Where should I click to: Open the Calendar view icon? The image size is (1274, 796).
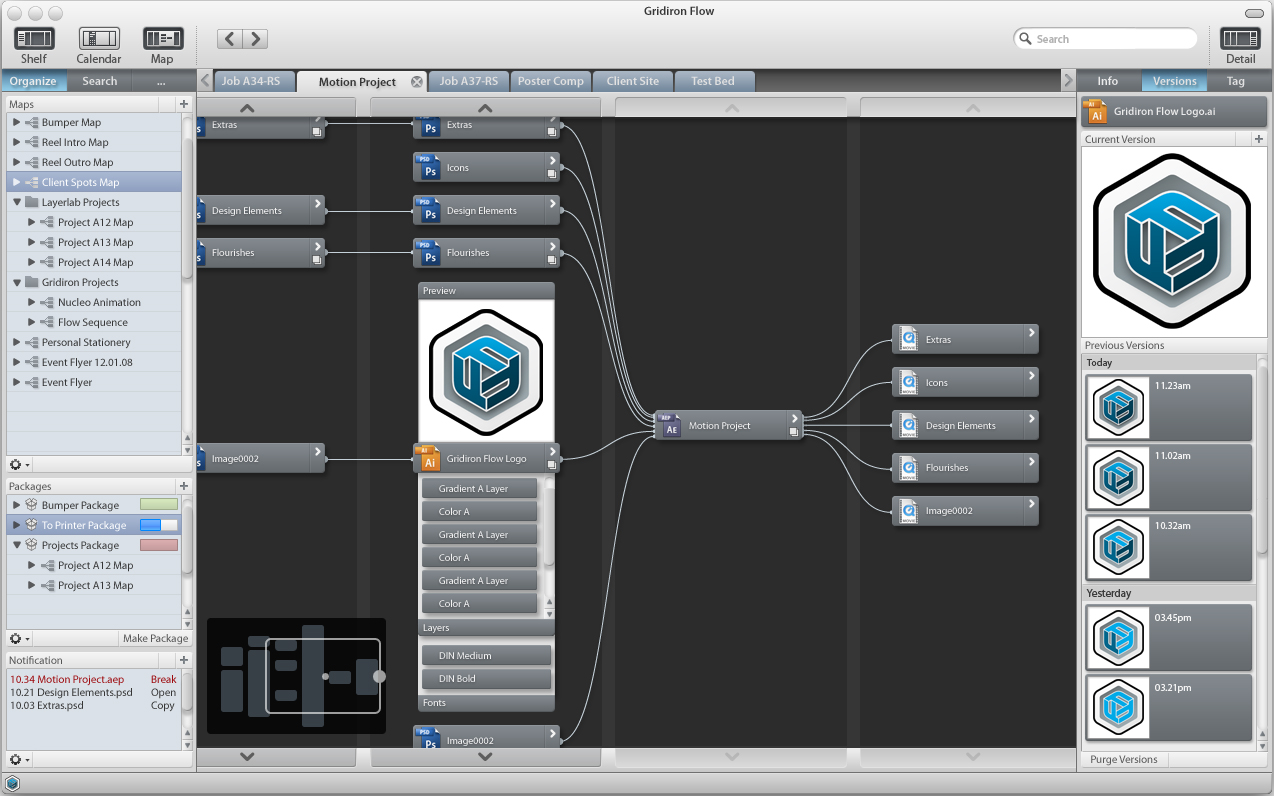(99, 39)
